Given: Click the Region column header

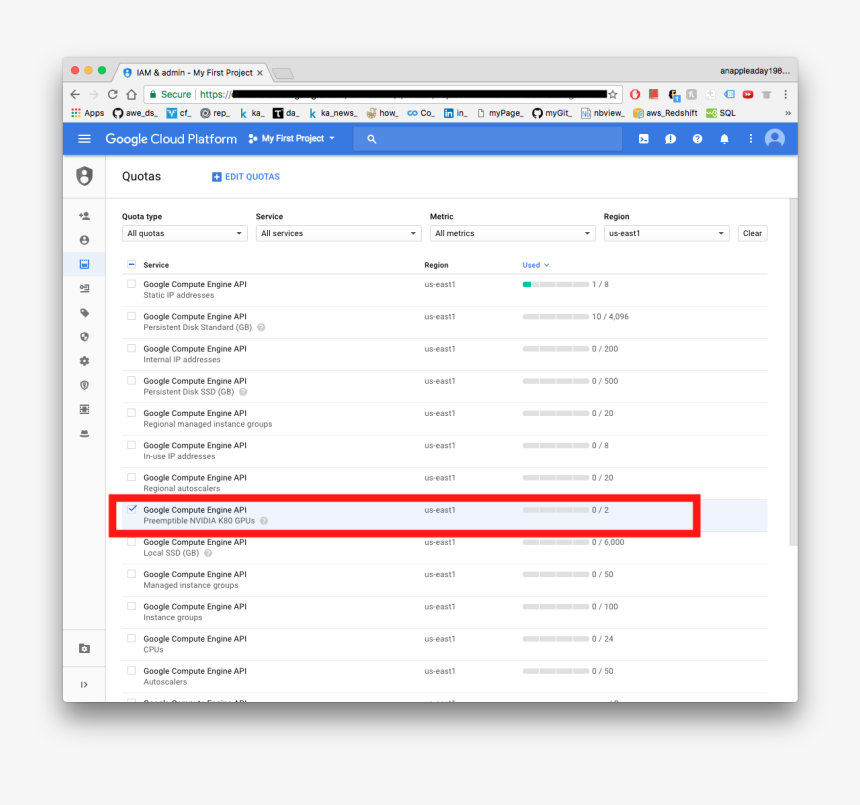Looking at the screenshot, I should [436, 265].
